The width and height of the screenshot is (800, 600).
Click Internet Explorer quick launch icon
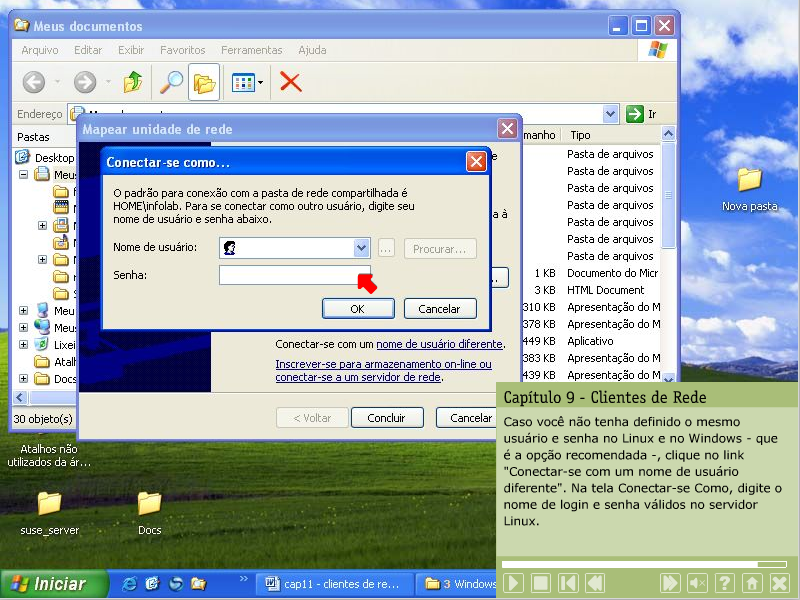pyautogui.click(x=129, y=584)
